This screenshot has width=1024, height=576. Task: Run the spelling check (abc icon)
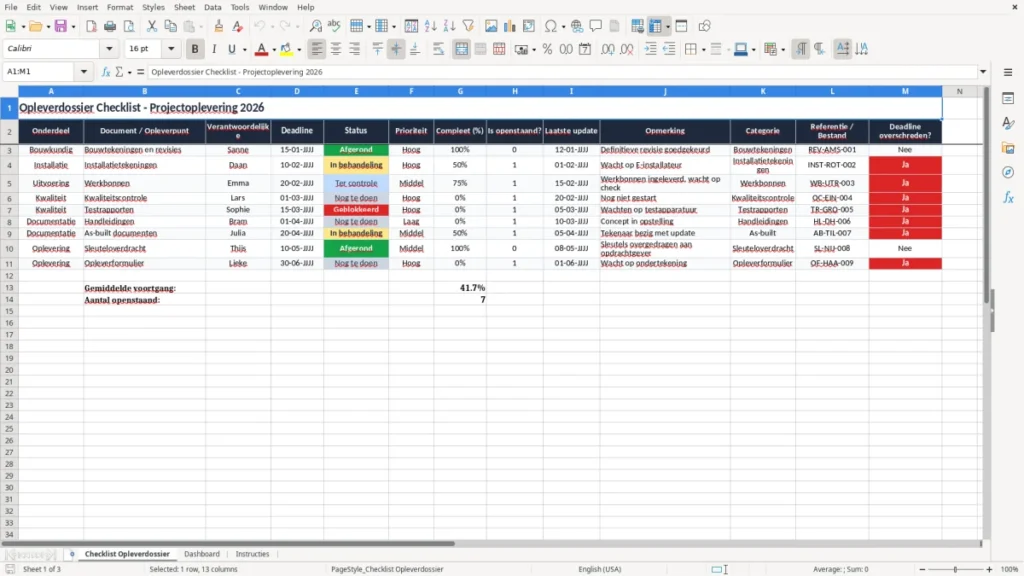pyautogui.click(x=334, y=26)
